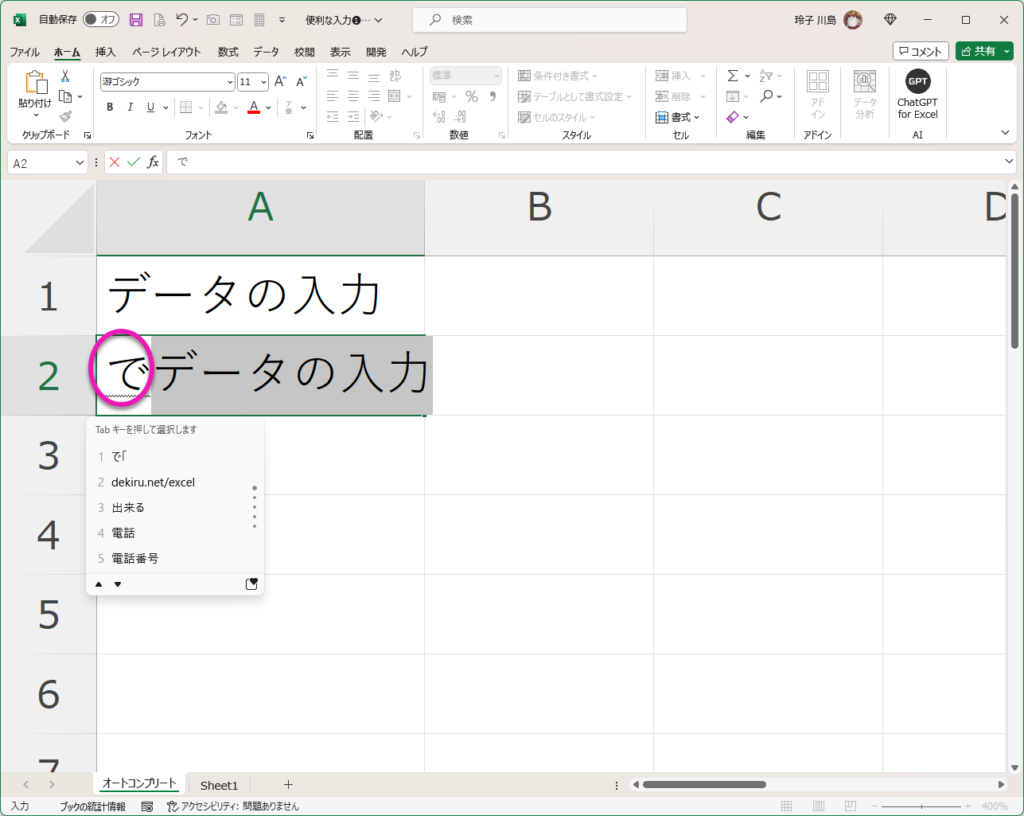
Task: Click the 共有 share button
Action: click(x=983, y=51)
